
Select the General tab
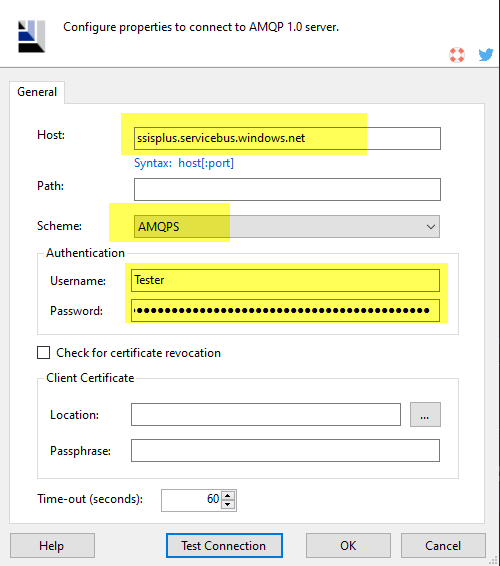(x=37, y=92)
